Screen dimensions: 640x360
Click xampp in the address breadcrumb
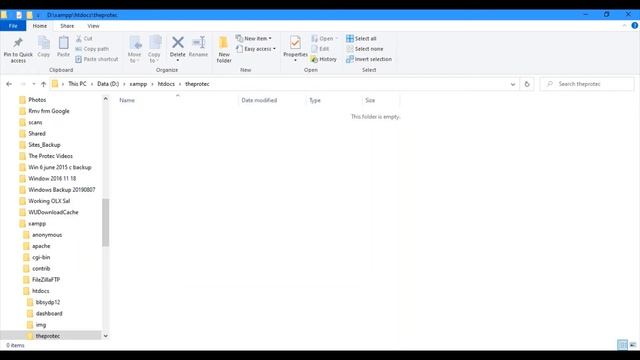pyautogui.click(x=138, y=84)
